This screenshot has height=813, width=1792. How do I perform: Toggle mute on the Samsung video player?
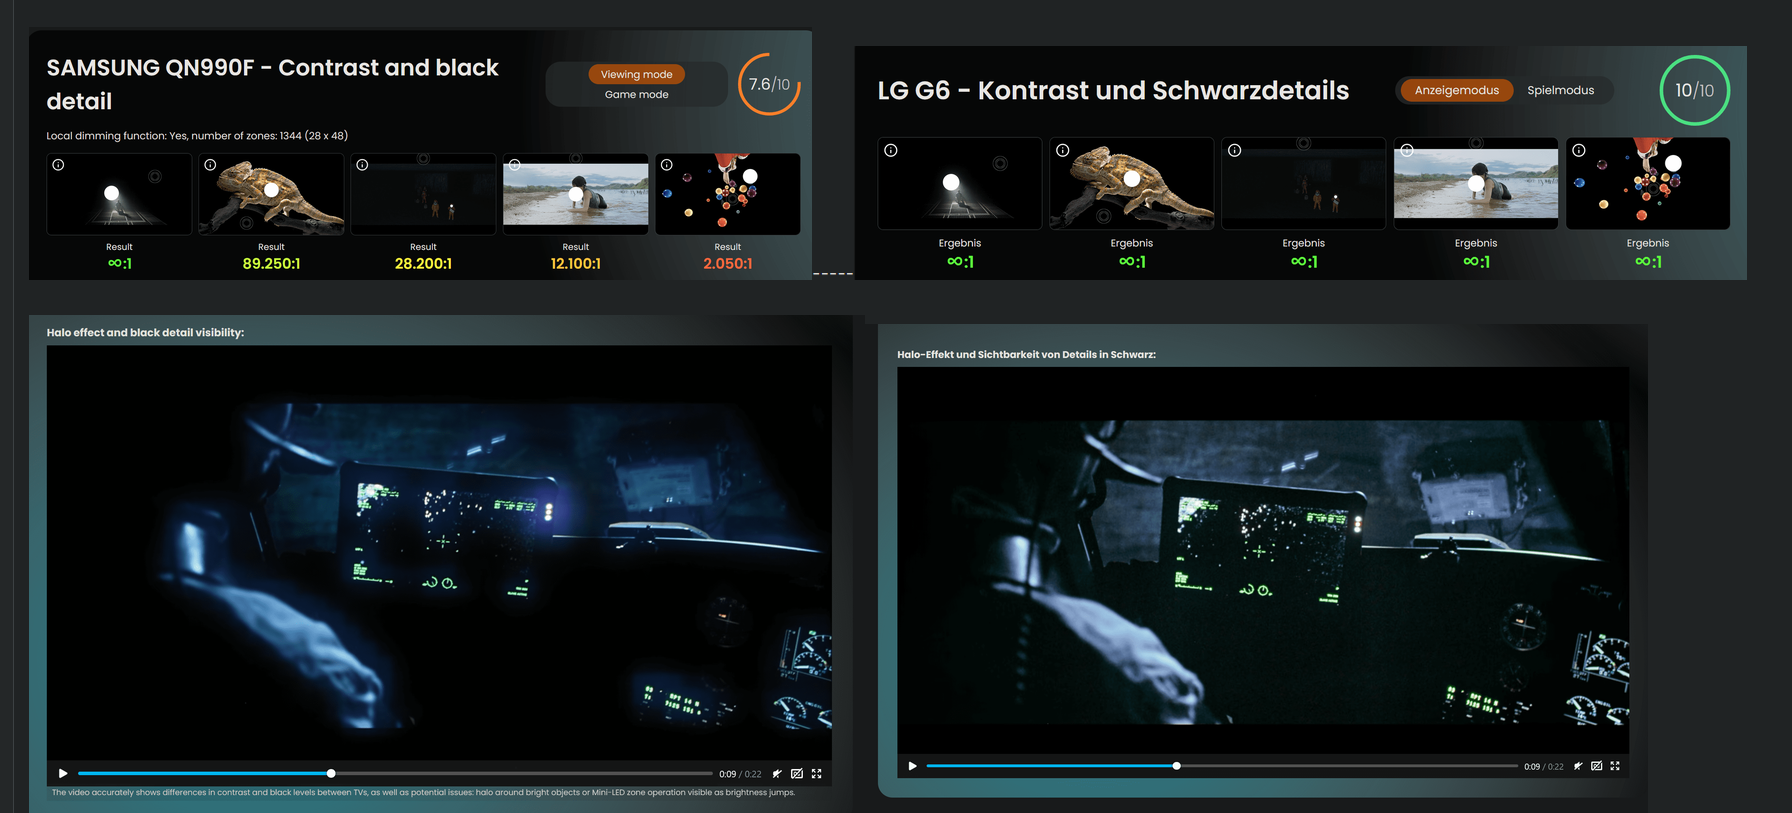[x=777, y=774]
